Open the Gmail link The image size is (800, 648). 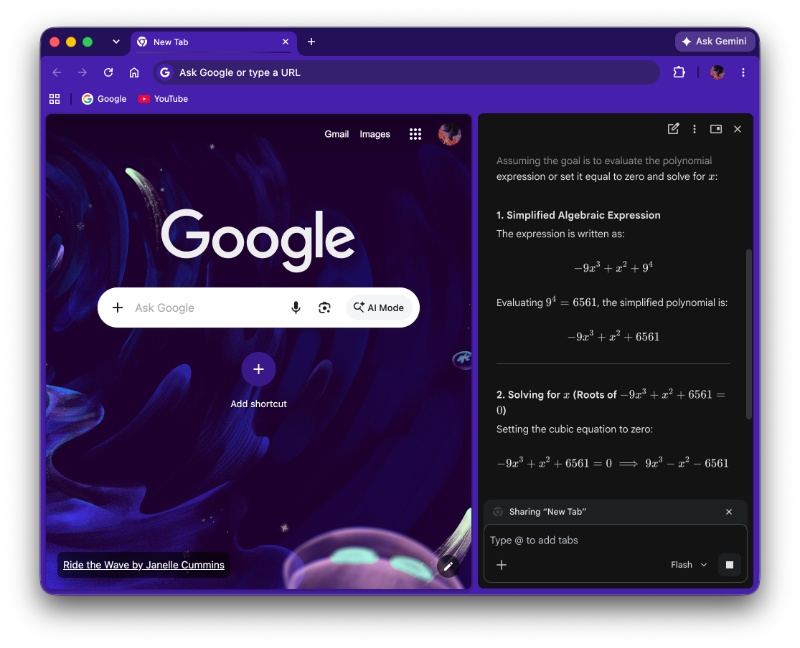click(x=337, y=134)
